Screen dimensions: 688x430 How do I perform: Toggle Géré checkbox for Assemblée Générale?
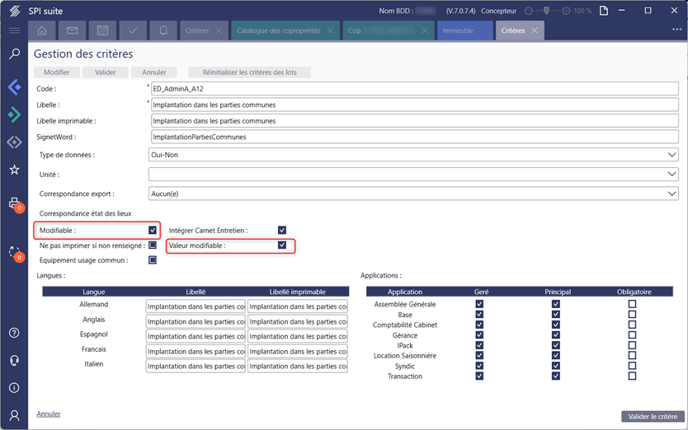pos(479,304)
